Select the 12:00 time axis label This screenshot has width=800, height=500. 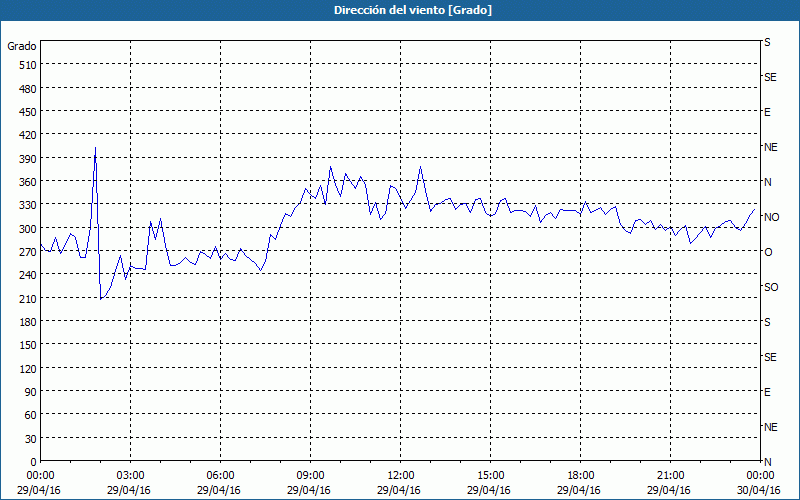401,476
